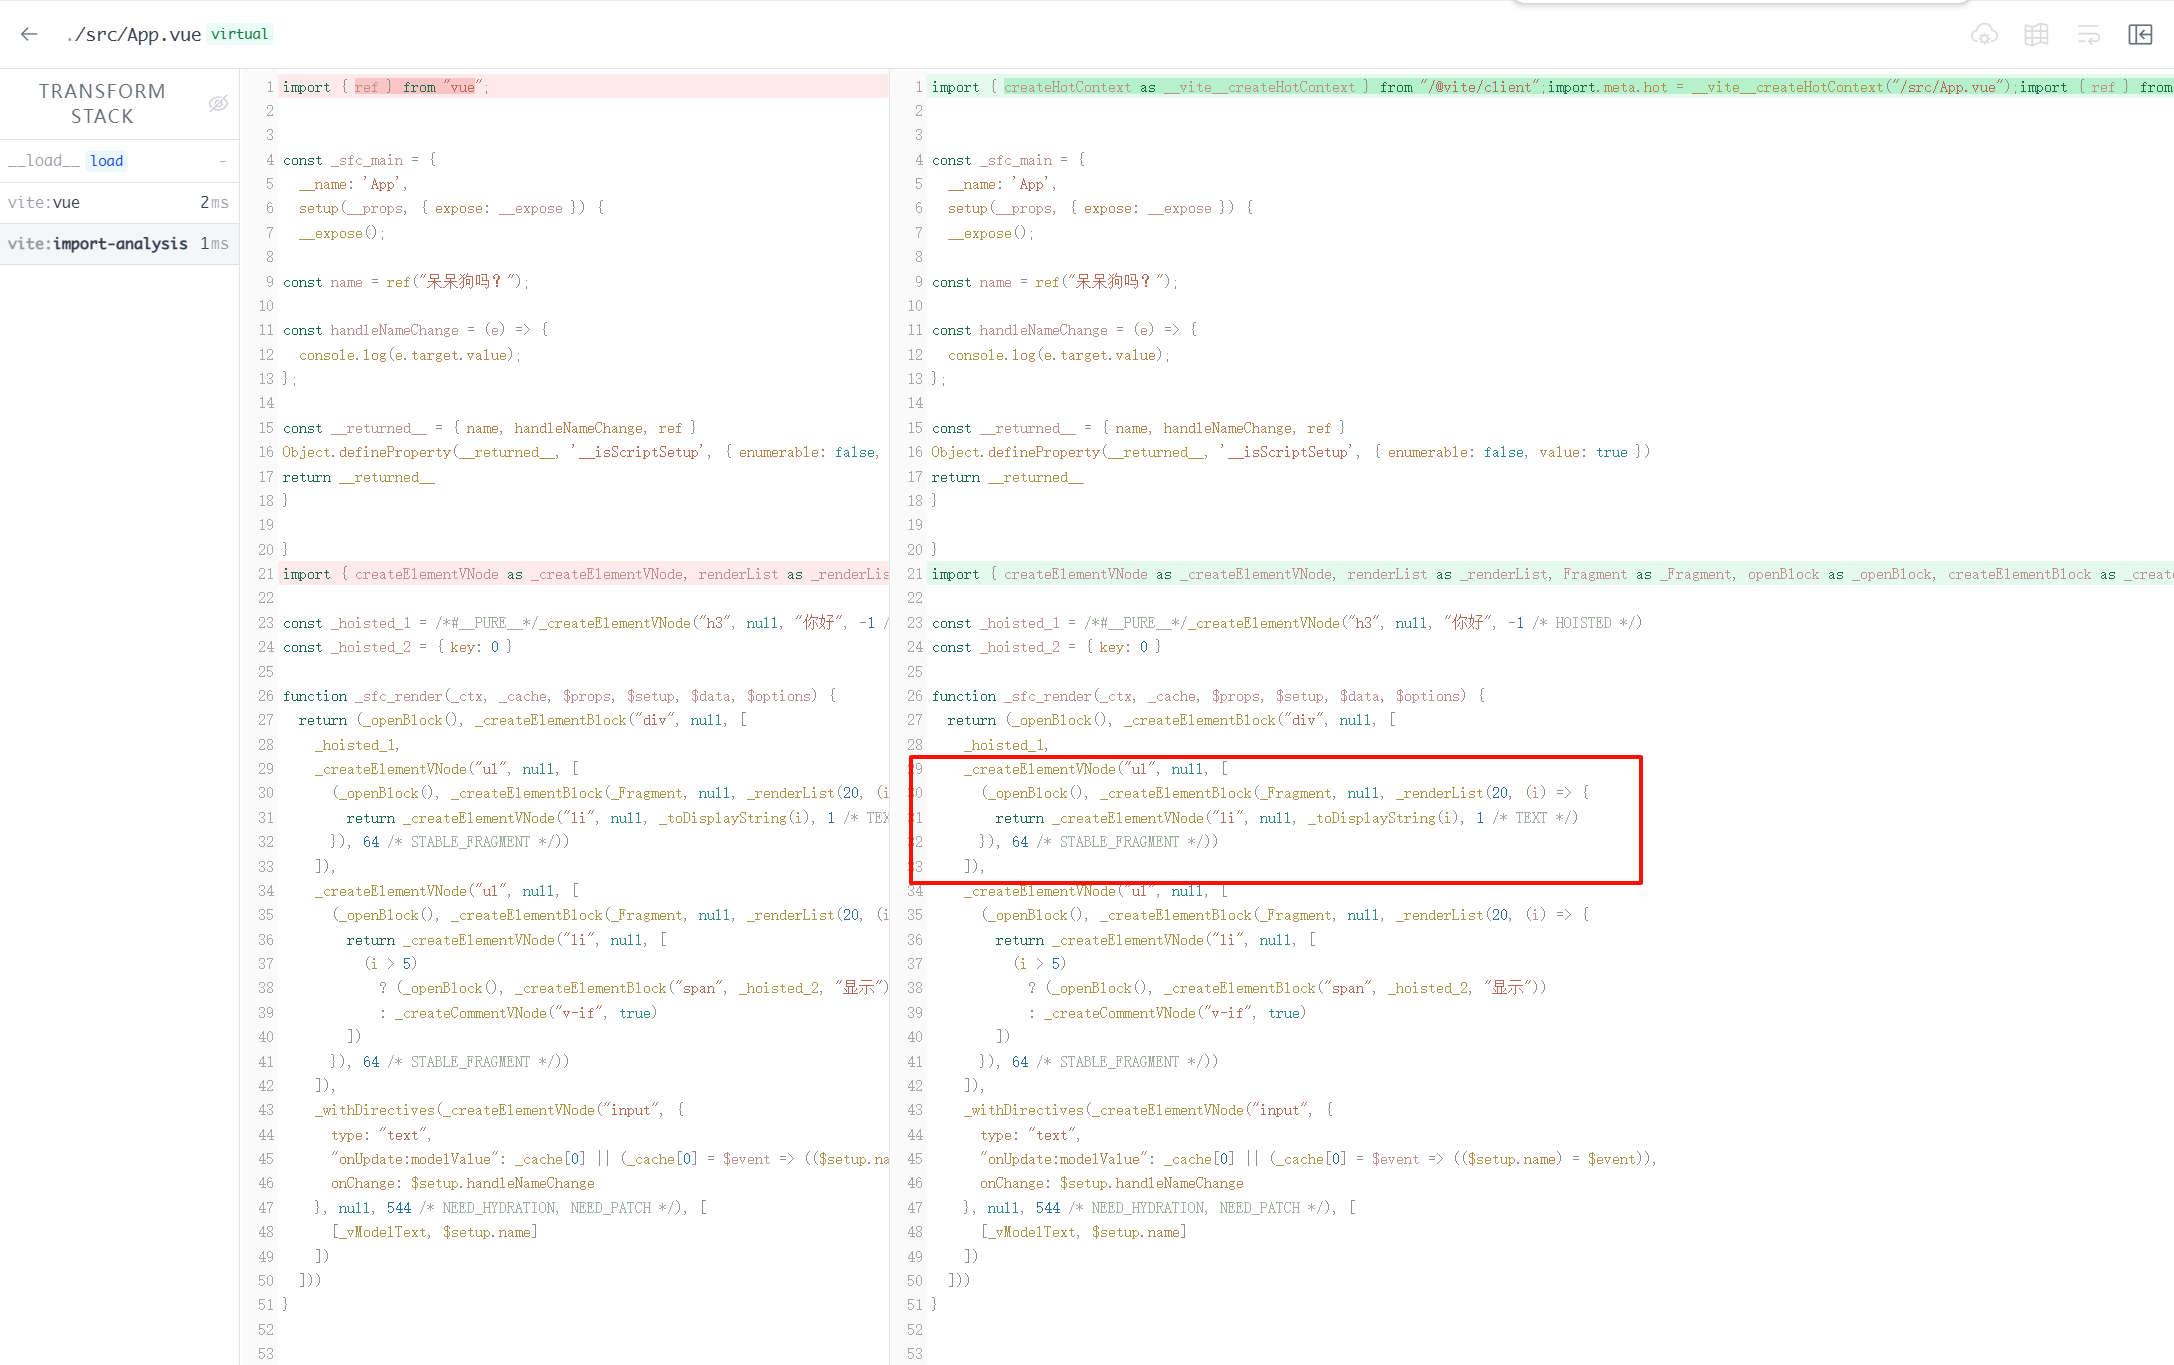Click the blue load badge
Screen dimensions: 2174x1365
[x=107, y=161]
